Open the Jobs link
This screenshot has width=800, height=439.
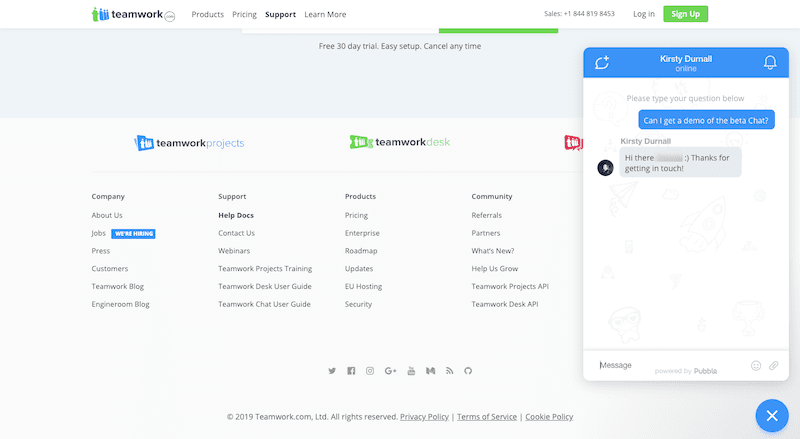(x=98, y=233)
